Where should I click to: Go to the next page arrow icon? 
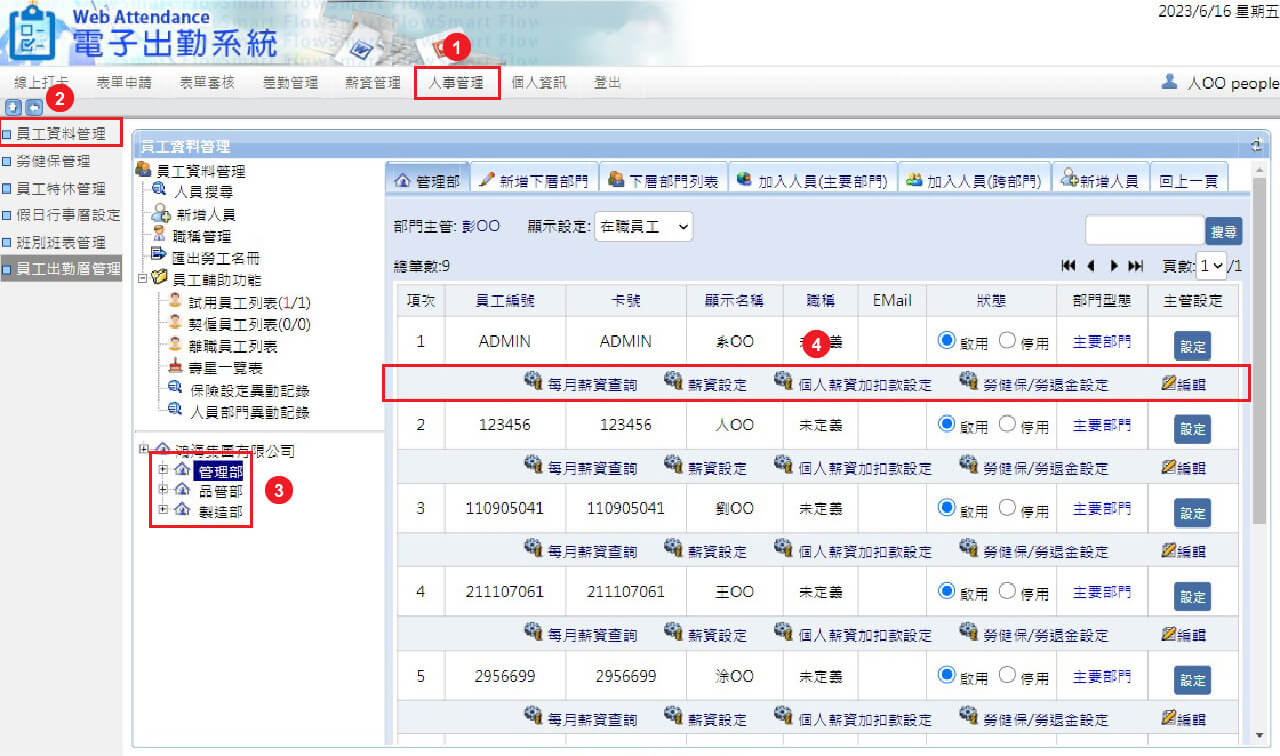coord(1114,266)
